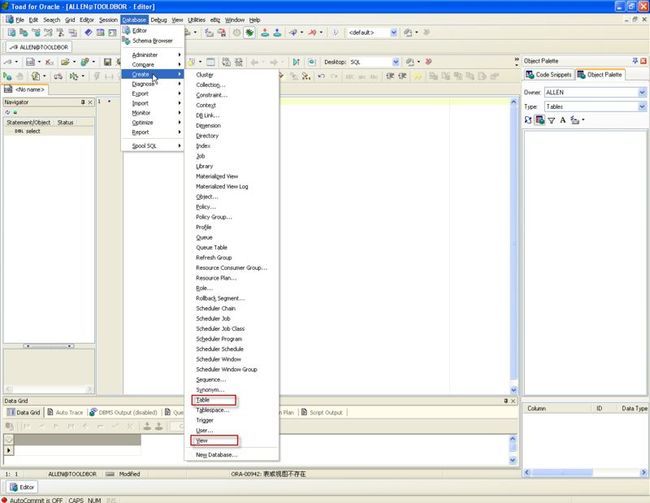Click the grid-with-window icon in editor toolbar
Screen dimensions: 650x503
[211, 62]
